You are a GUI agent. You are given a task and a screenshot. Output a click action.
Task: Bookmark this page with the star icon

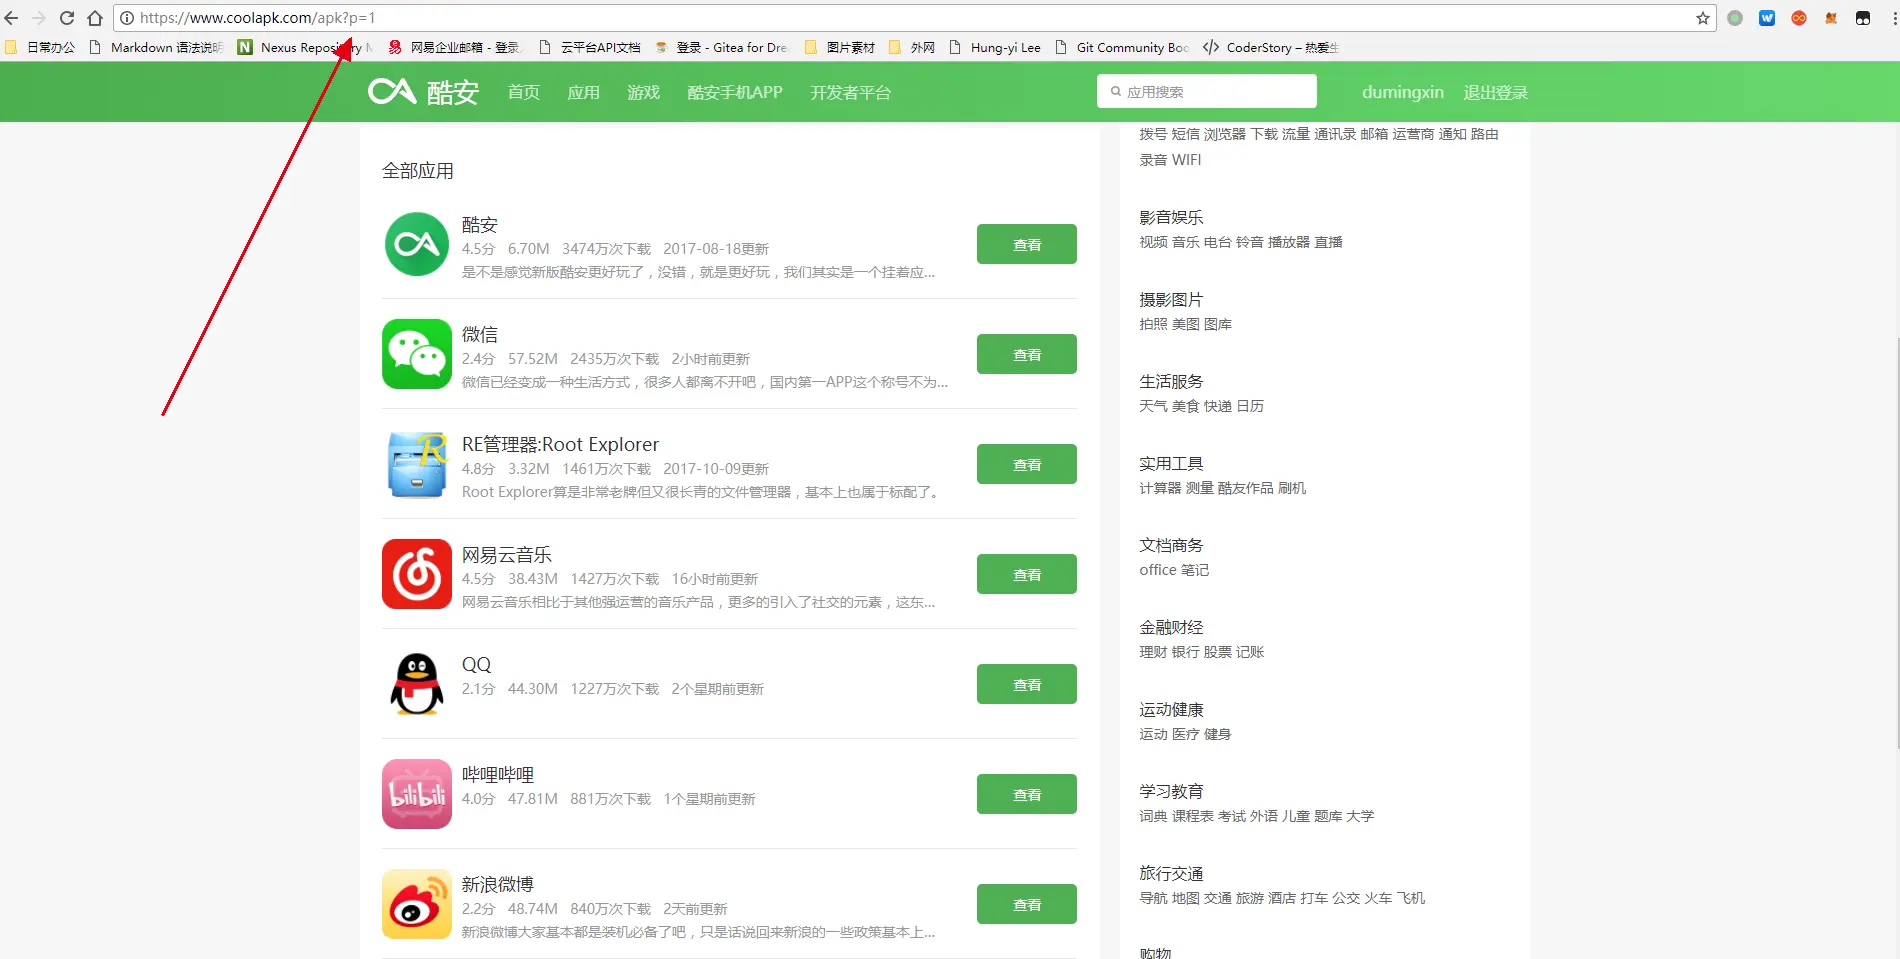pyautogui.click(x=1703, y=18)
